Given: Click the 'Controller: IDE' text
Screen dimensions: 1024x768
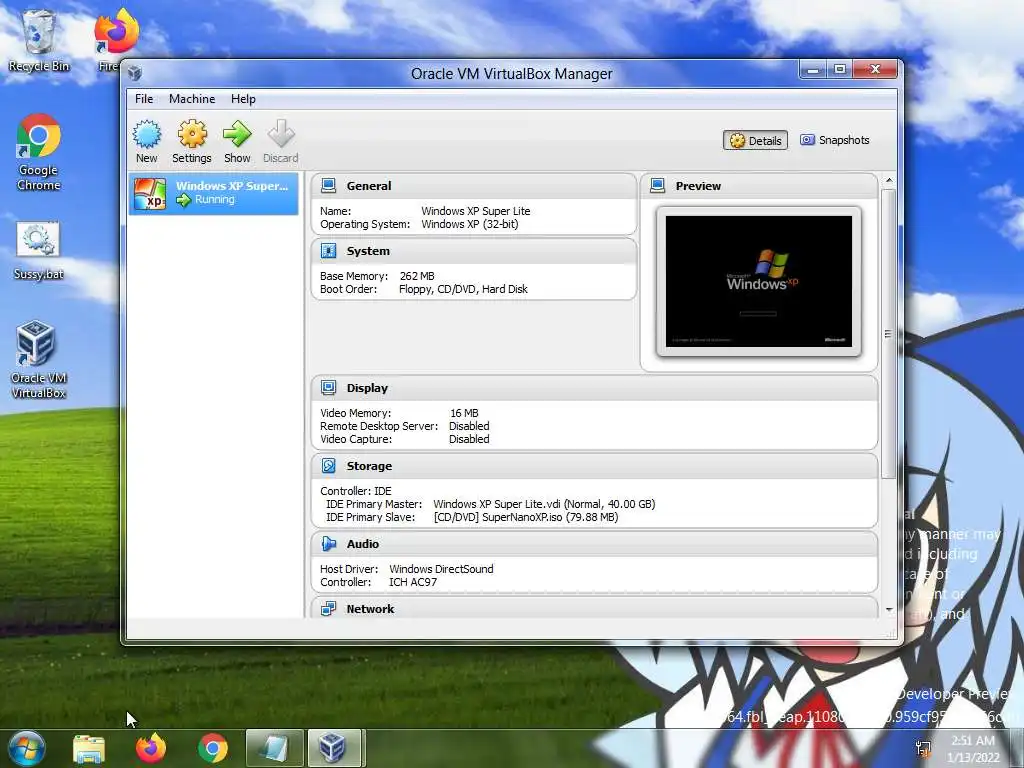Looking at the screenshot, I should point(356,491).
